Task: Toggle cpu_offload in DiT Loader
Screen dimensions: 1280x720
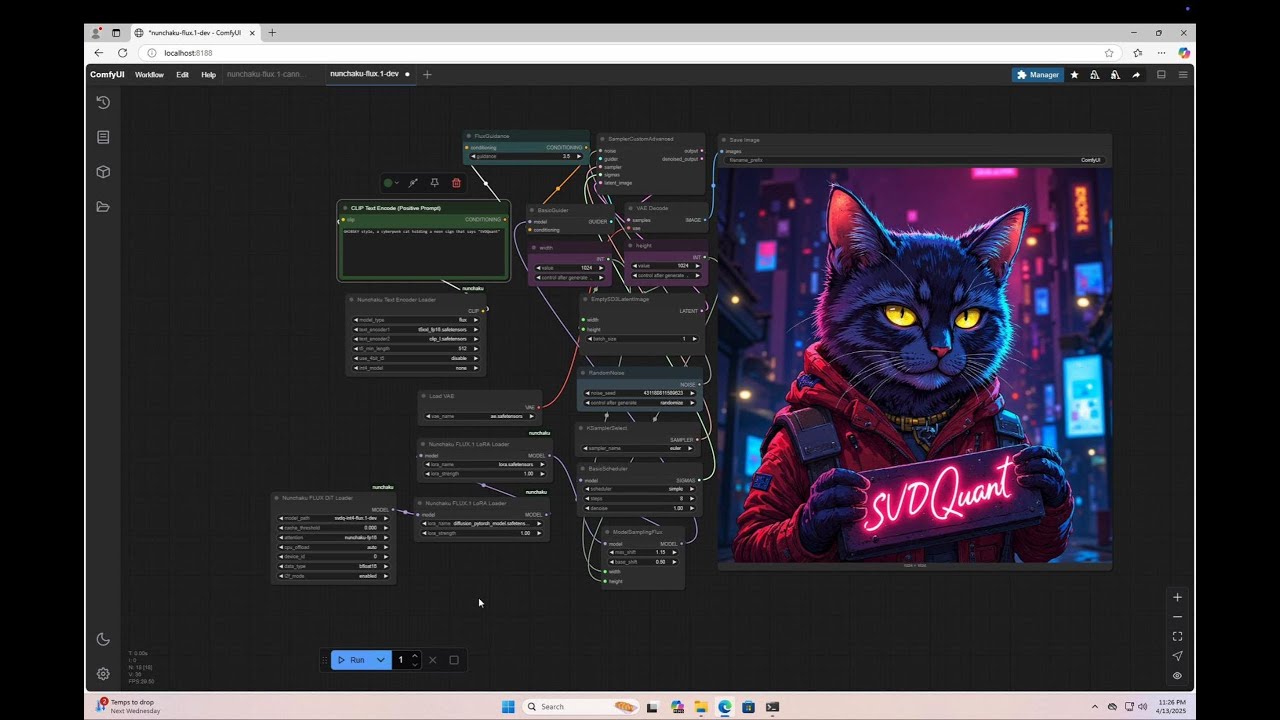Action: (x=334, y=547)
